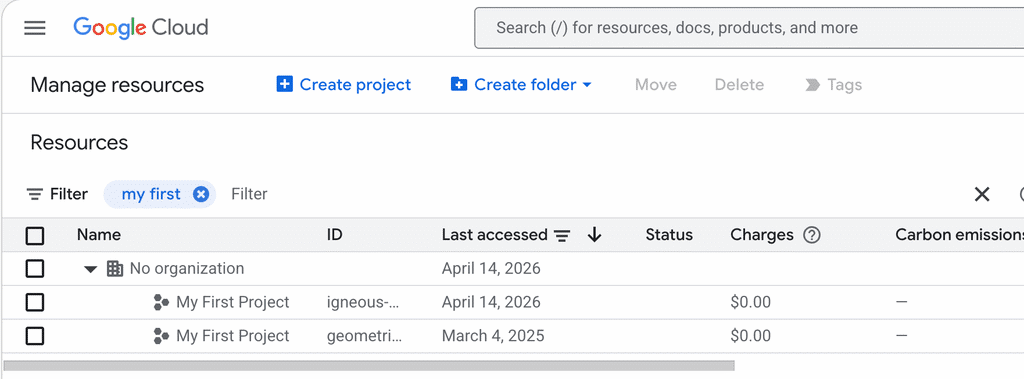Click the Resources section heading
The width and height of the screenshot is (1024, 379).
click(x=79, y=142)
